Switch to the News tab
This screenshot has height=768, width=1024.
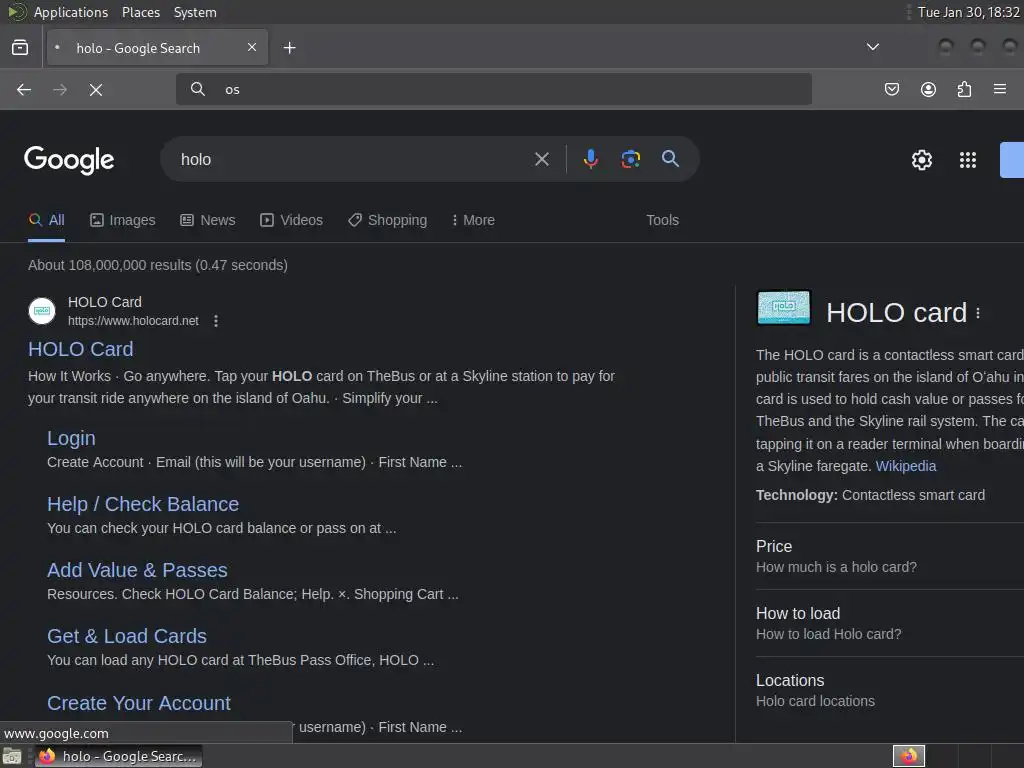(208, 220)
